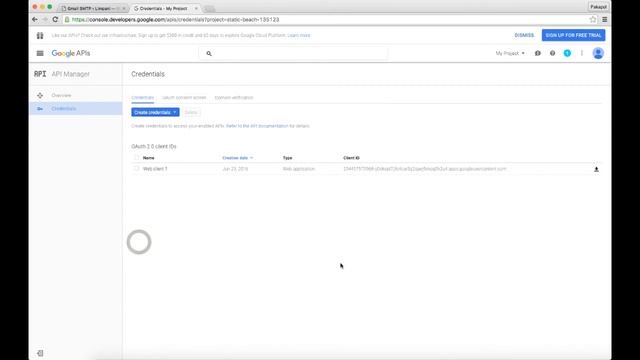
Task: Click the search magnifier icon
Action: [209, 53]
